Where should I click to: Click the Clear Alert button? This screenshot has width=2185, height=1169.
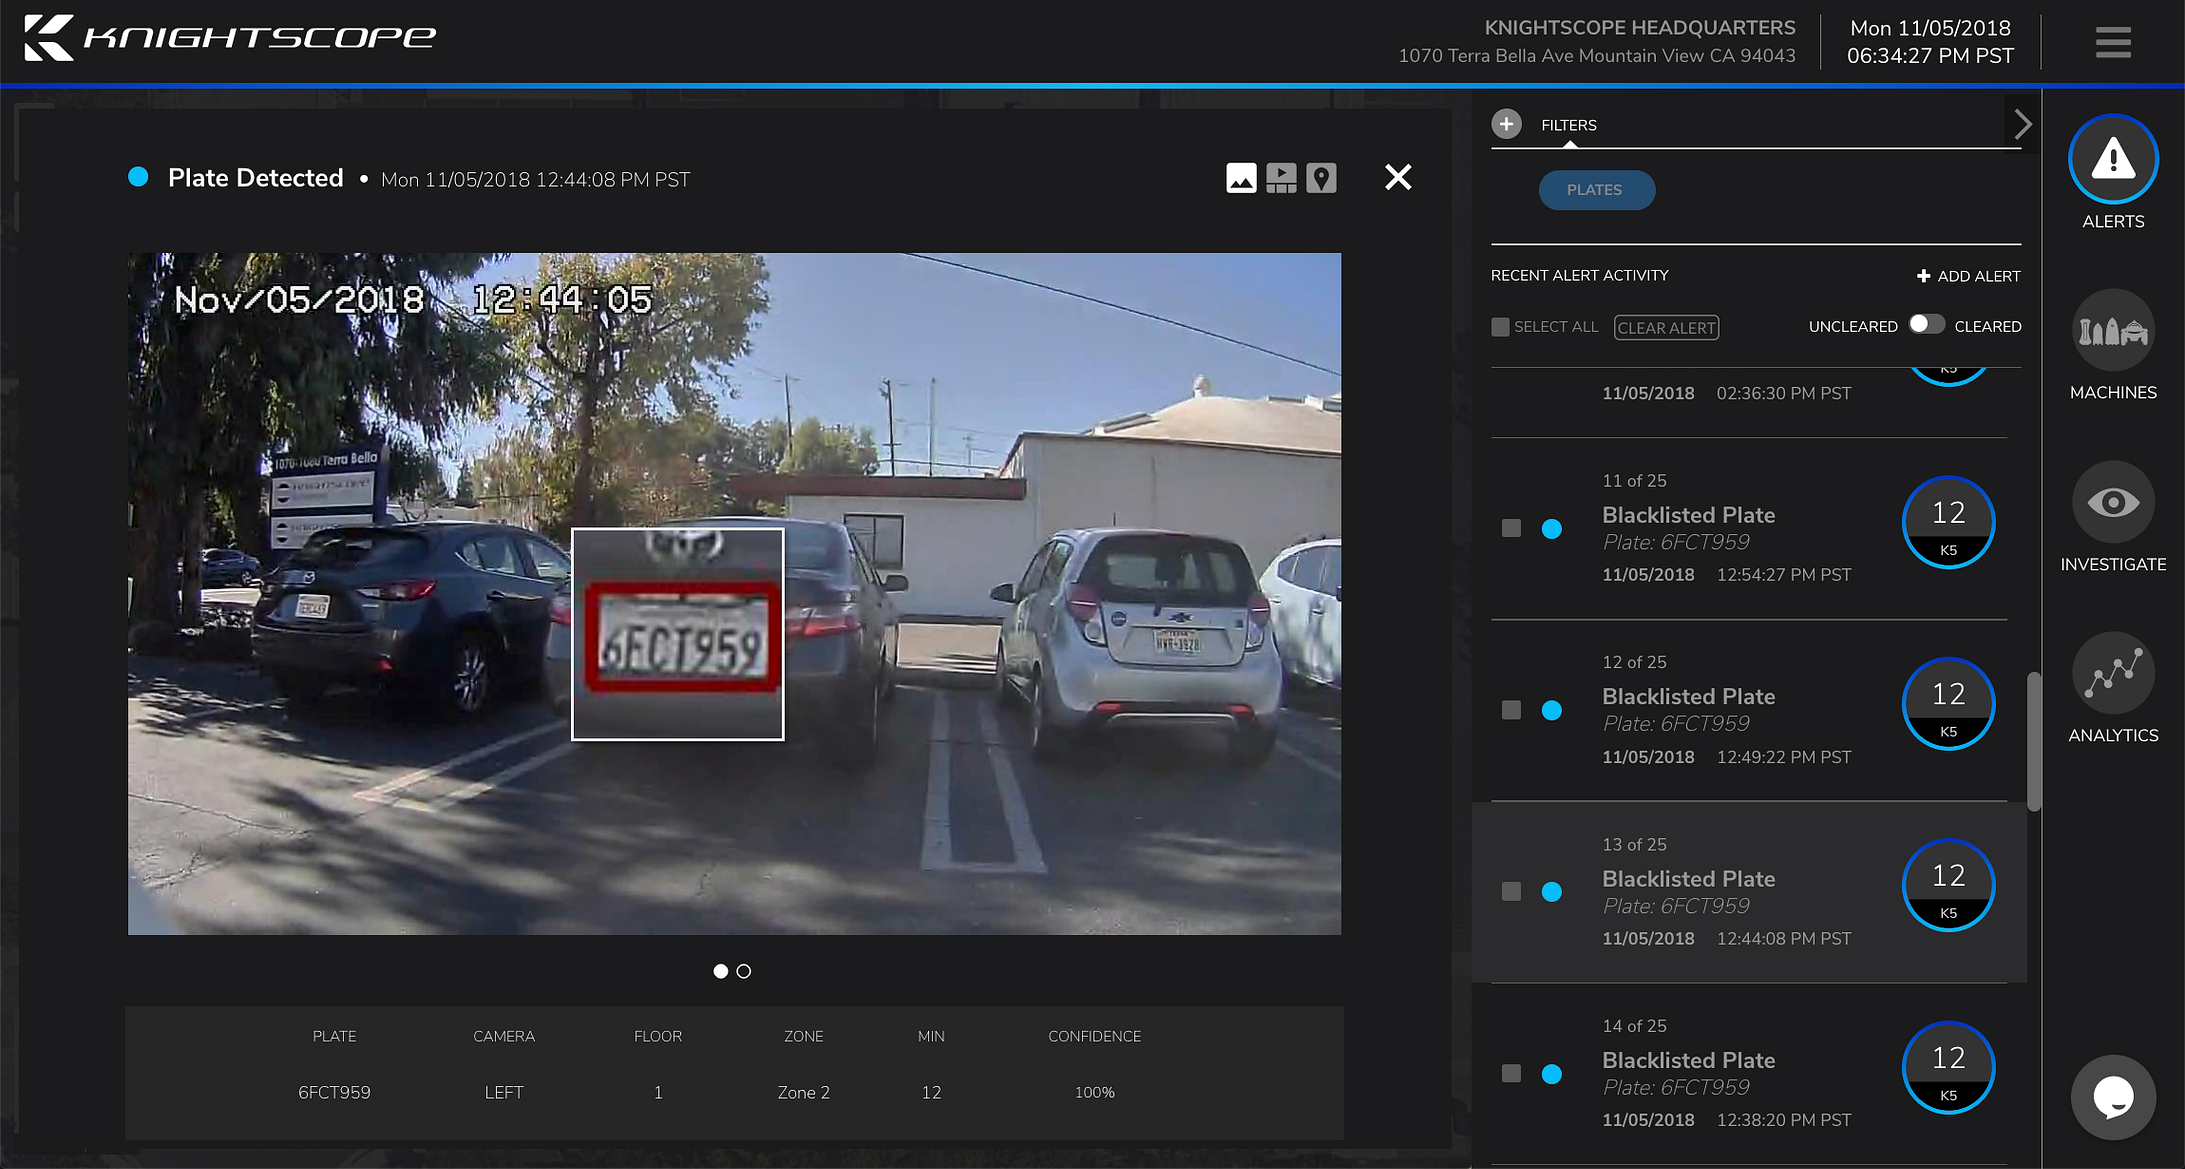point(1666,328)
